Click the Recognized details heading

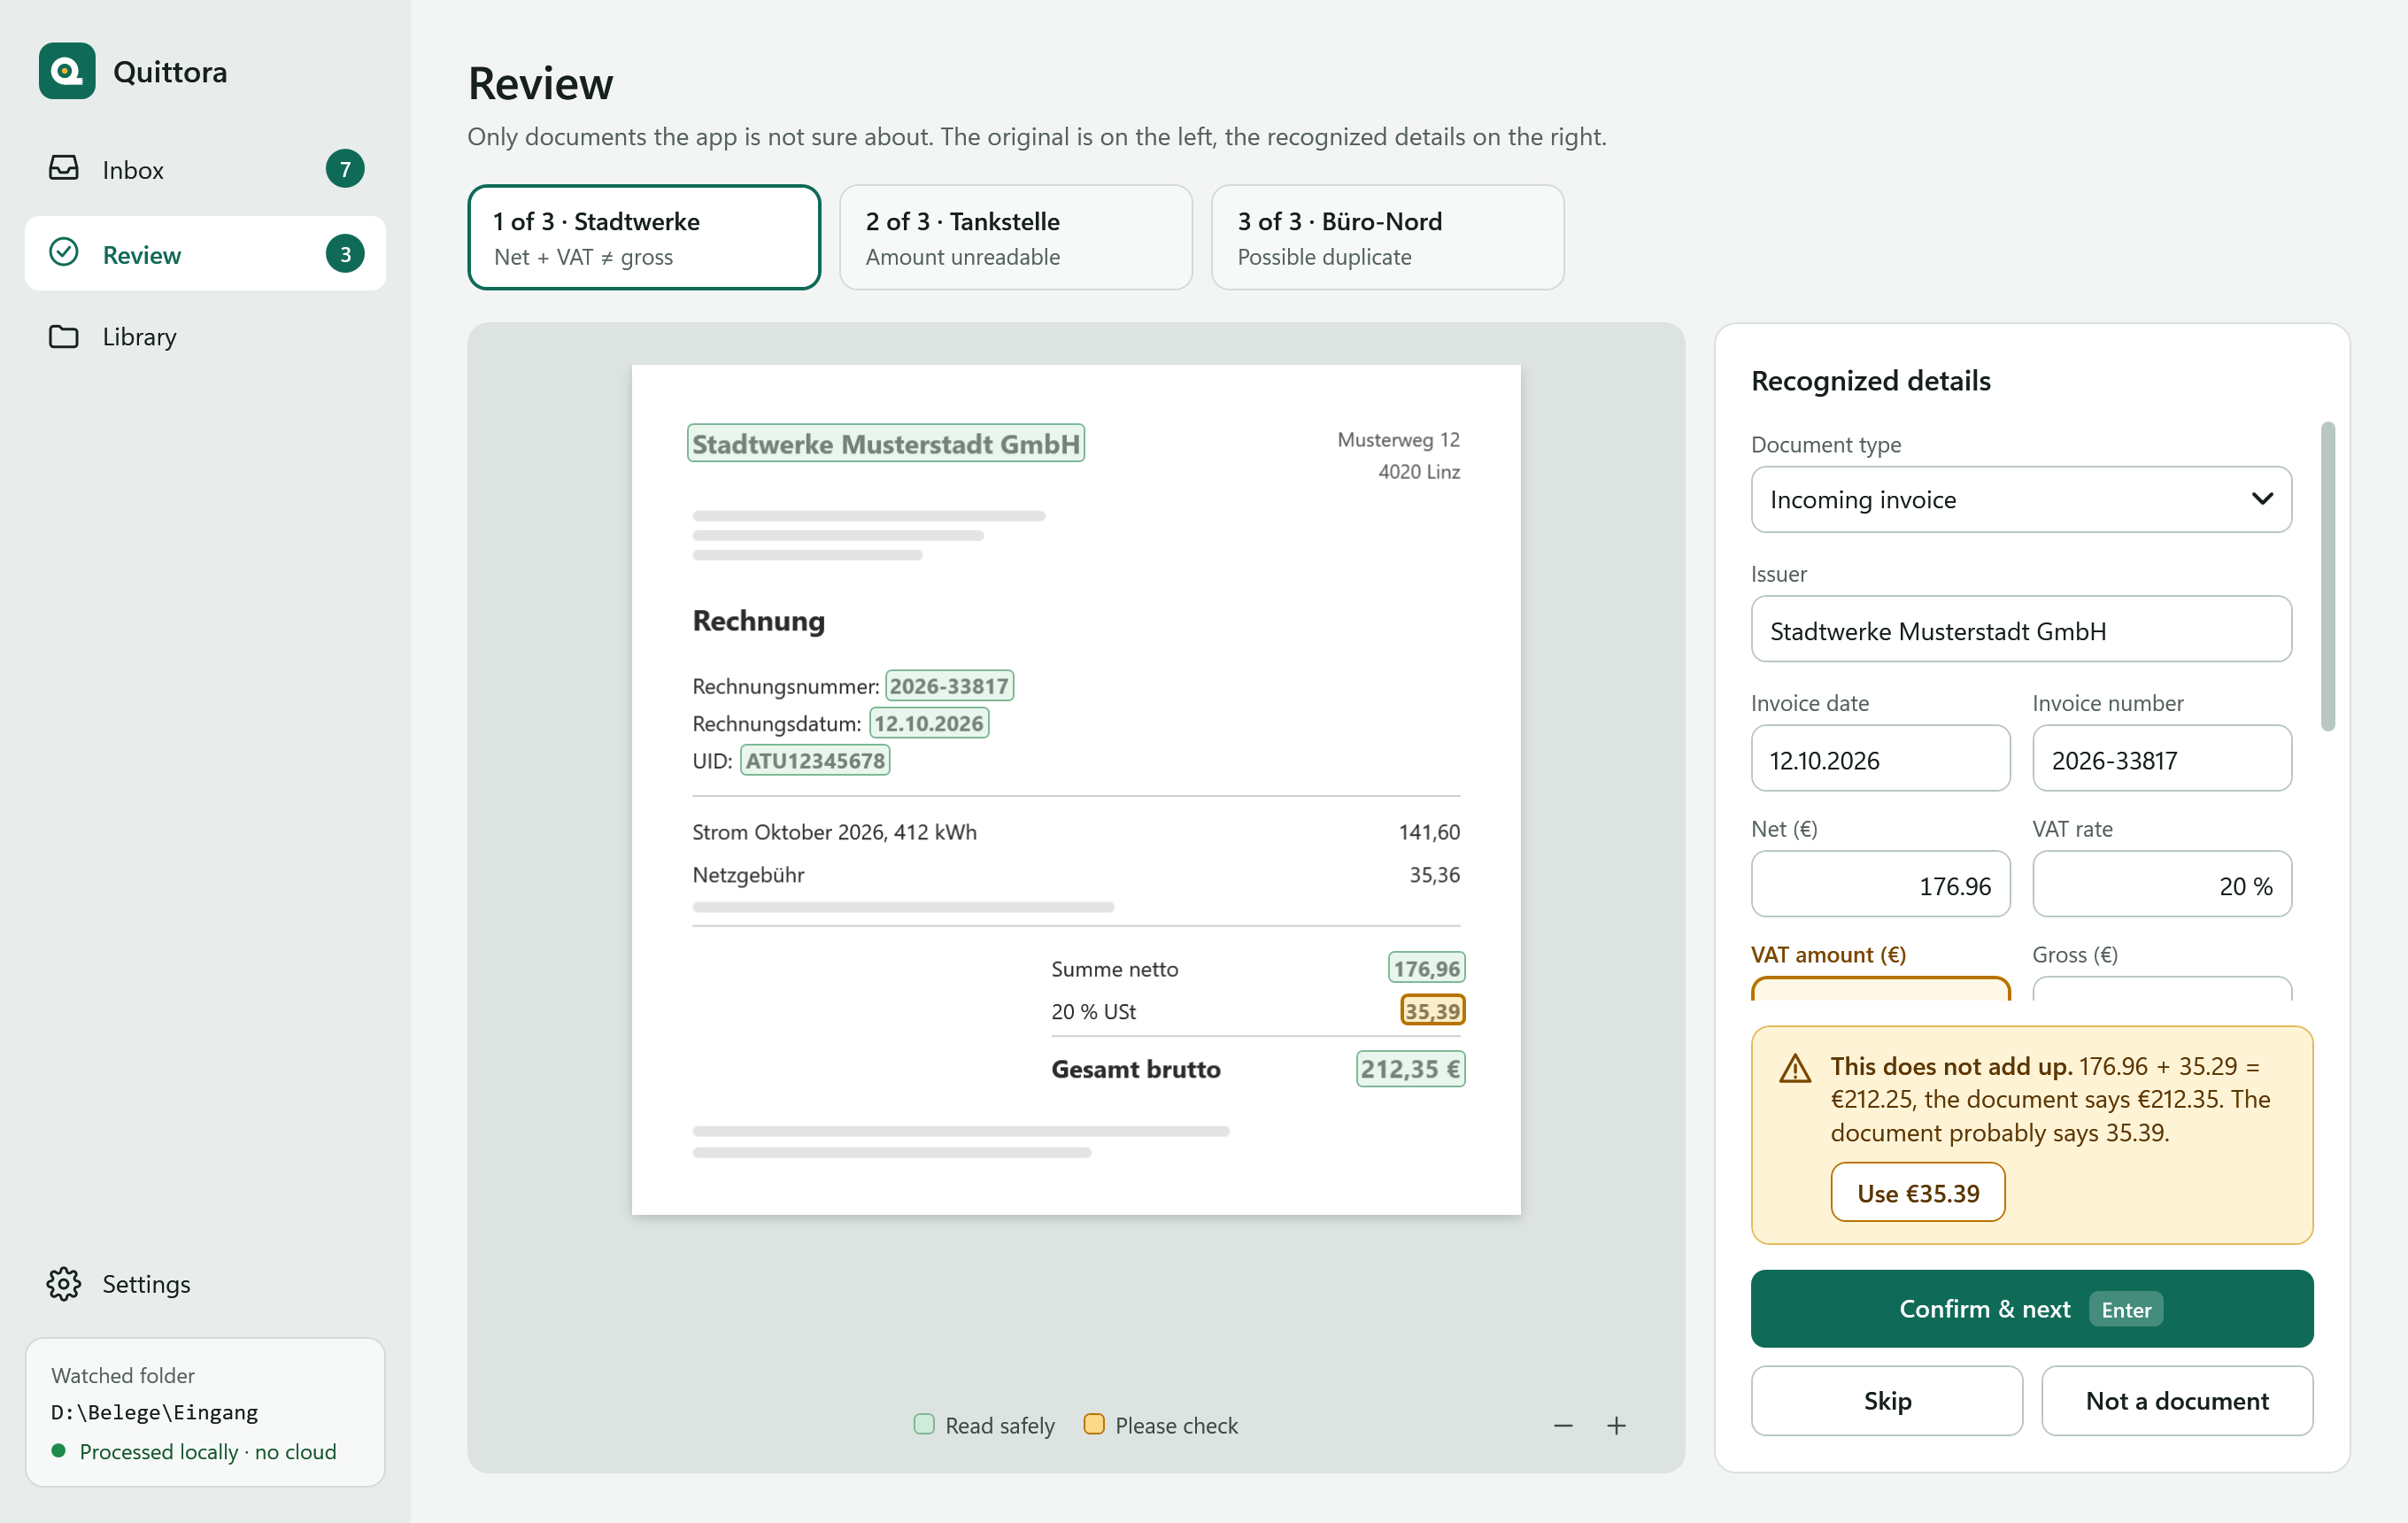[1870, 381]
